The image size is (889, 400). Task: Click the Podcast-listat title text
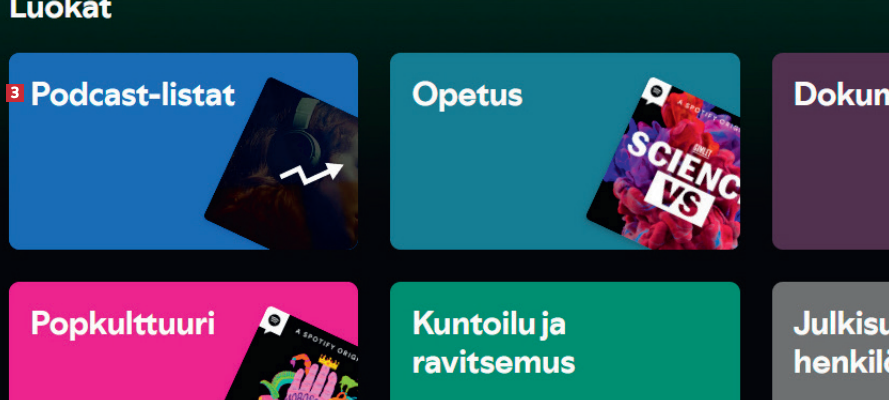tap(133, 94)
